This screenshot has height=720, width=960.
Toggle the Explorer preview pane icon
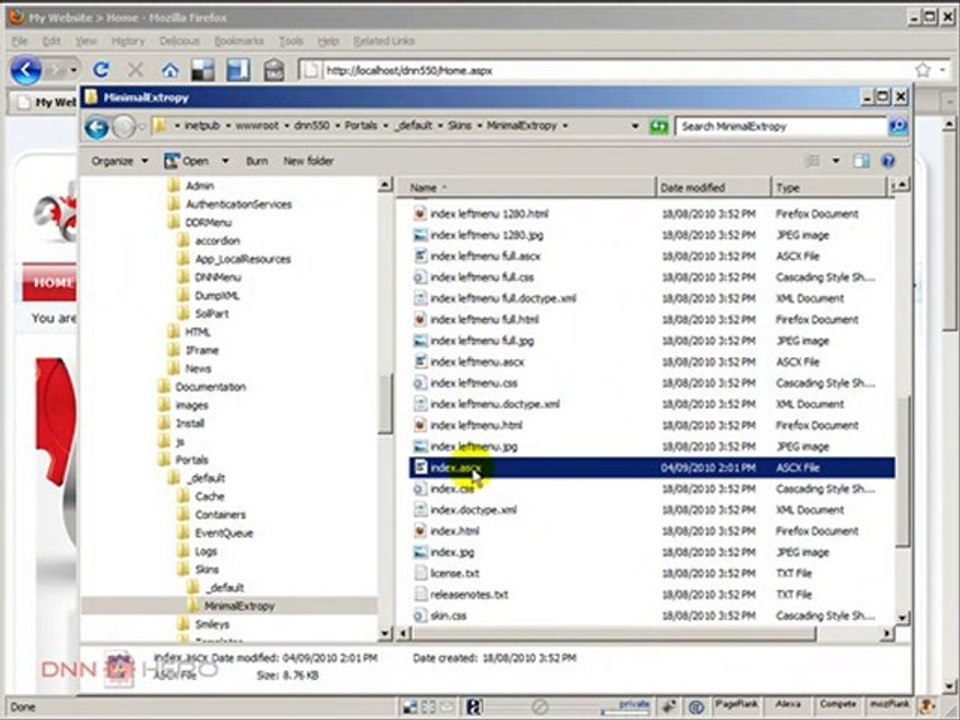tap(861, 161)
